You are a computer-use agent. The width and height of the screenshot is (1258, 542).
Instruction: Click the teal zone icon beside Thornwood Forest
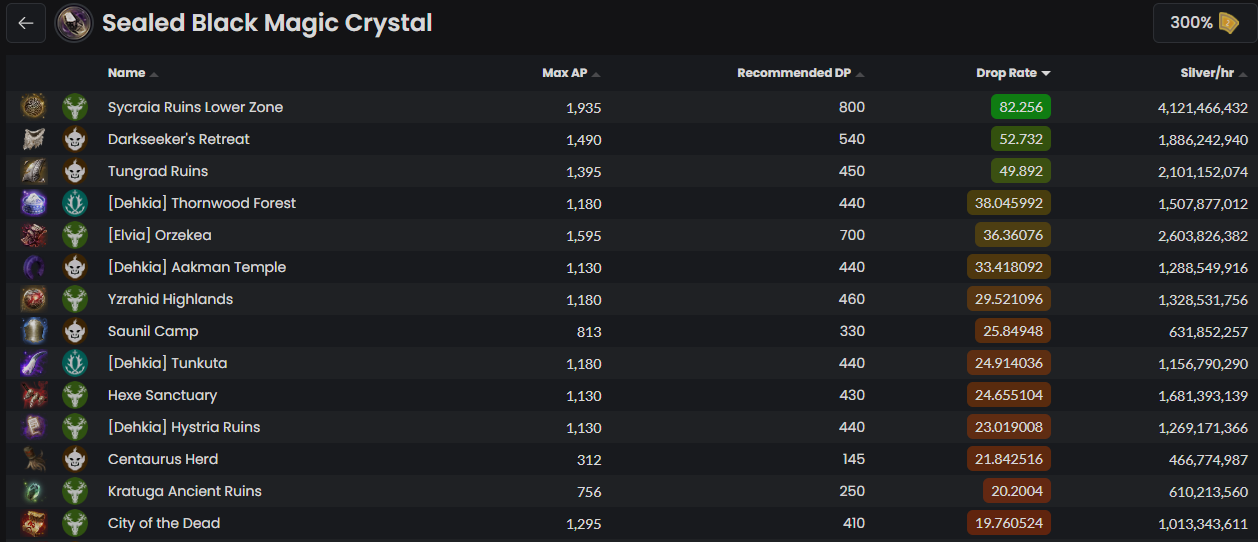(74, 203)
